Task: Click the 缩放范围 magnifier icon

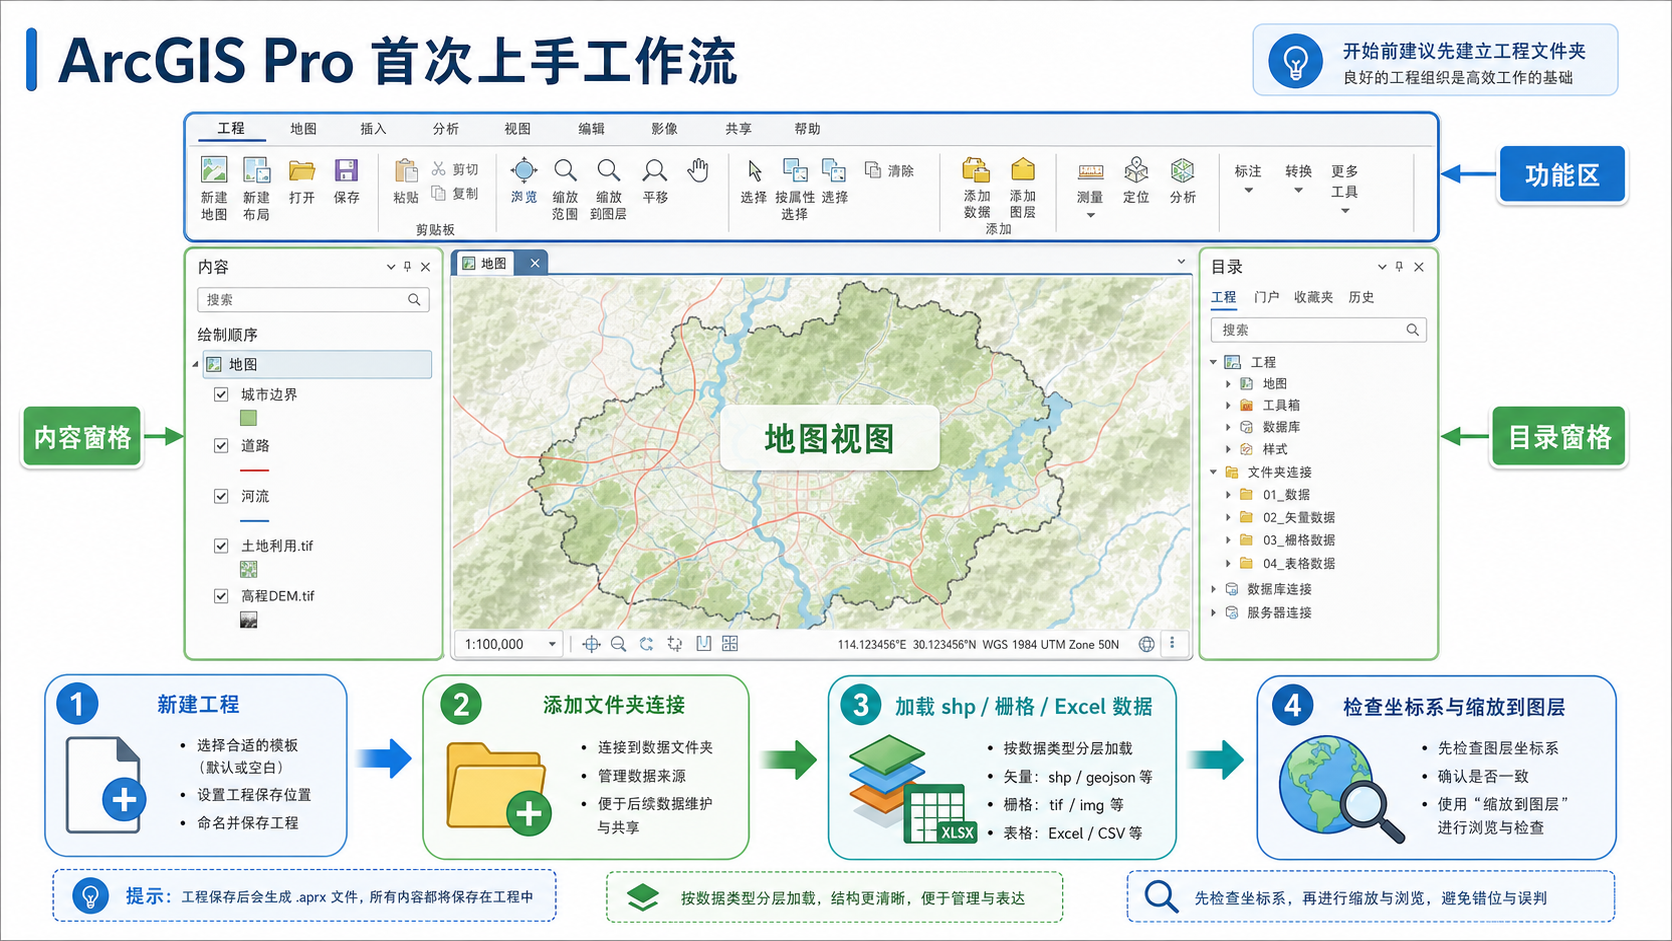Action: pos(565,170)
